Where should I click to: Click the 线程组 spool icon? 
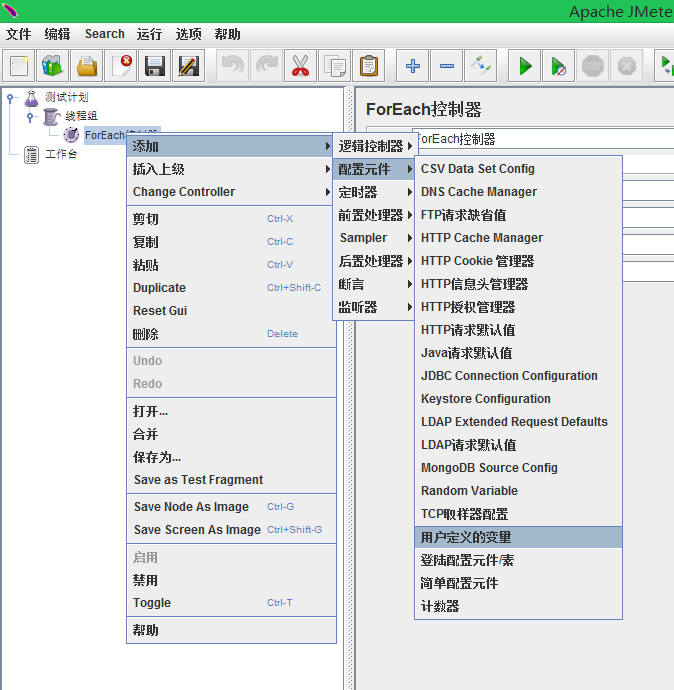(x=51, y=117)
